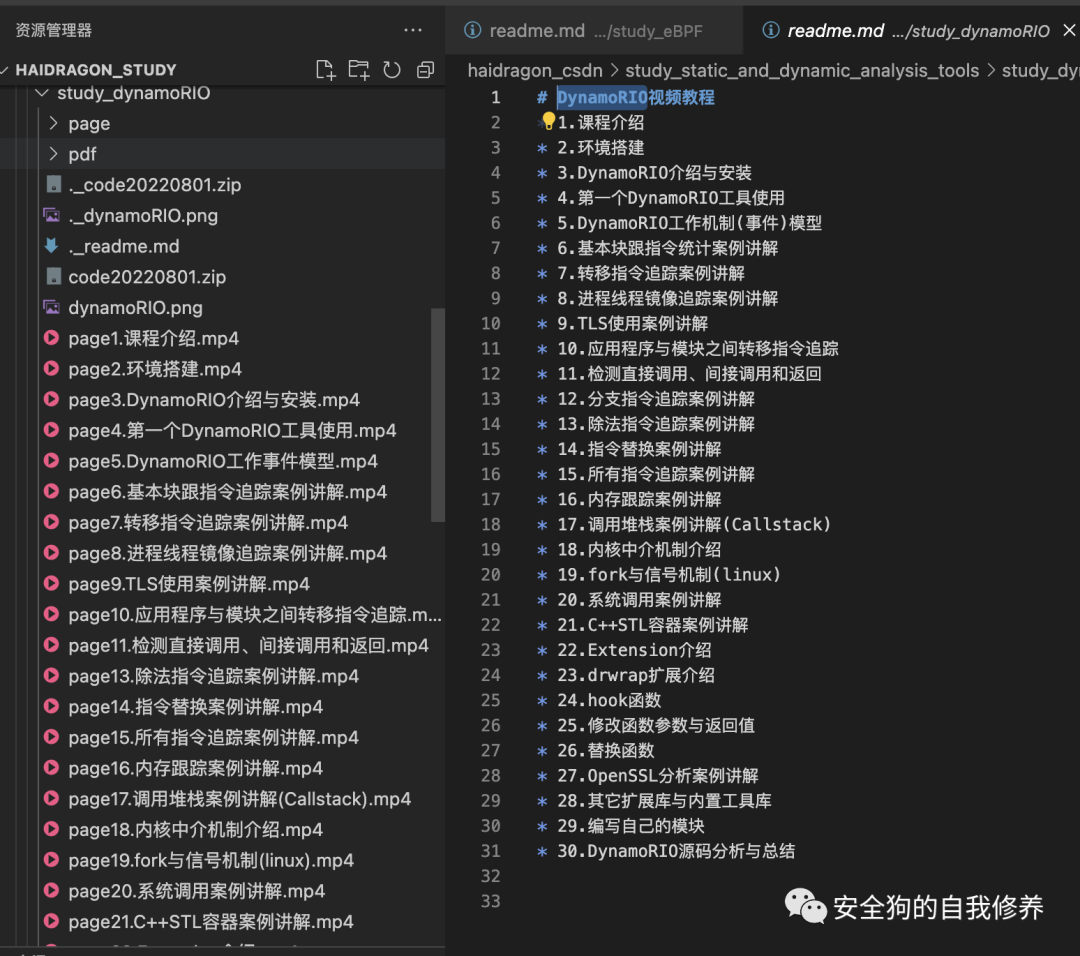Click haidragon_csdn in the breadcrumb
Viewport: 1080px width, 956px height.
tap(535, 70)
